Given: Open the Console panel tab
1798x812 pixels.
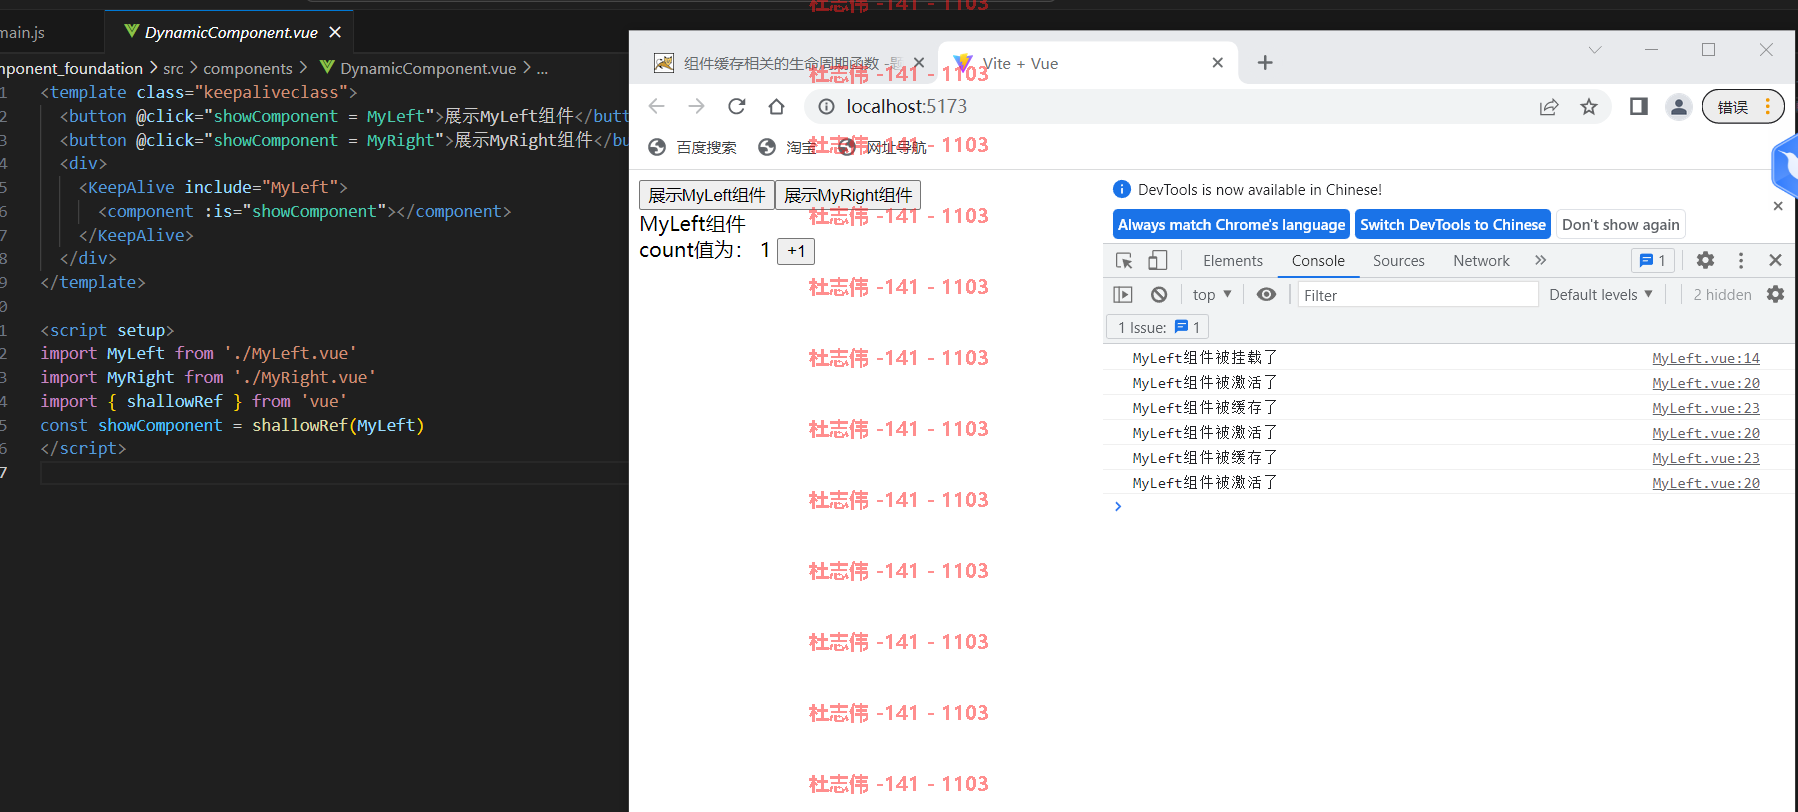Looking at the screenshot, I should 1318,261.
